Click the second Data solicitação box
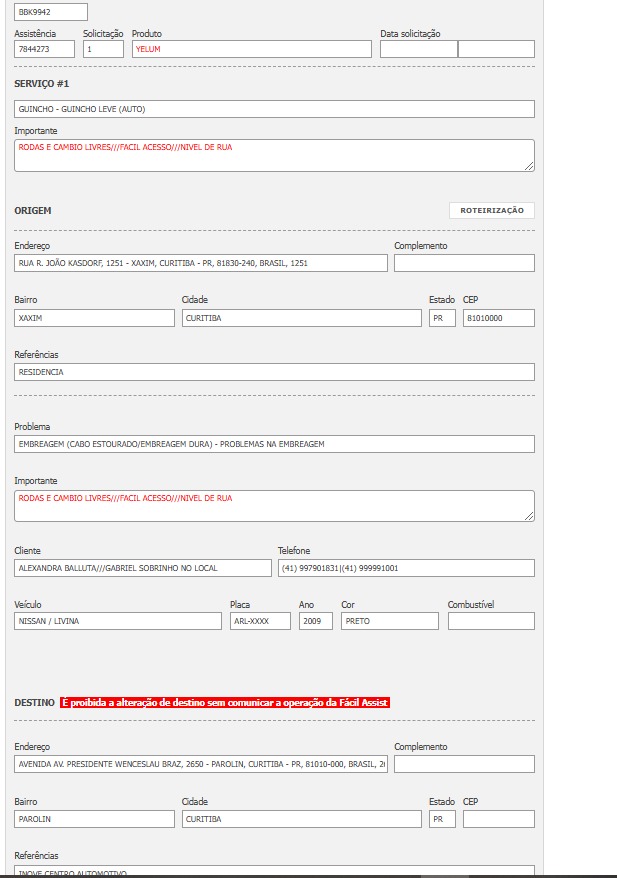Screen dimensions: 617x878 pyautogui.click(x=496, y=49)
